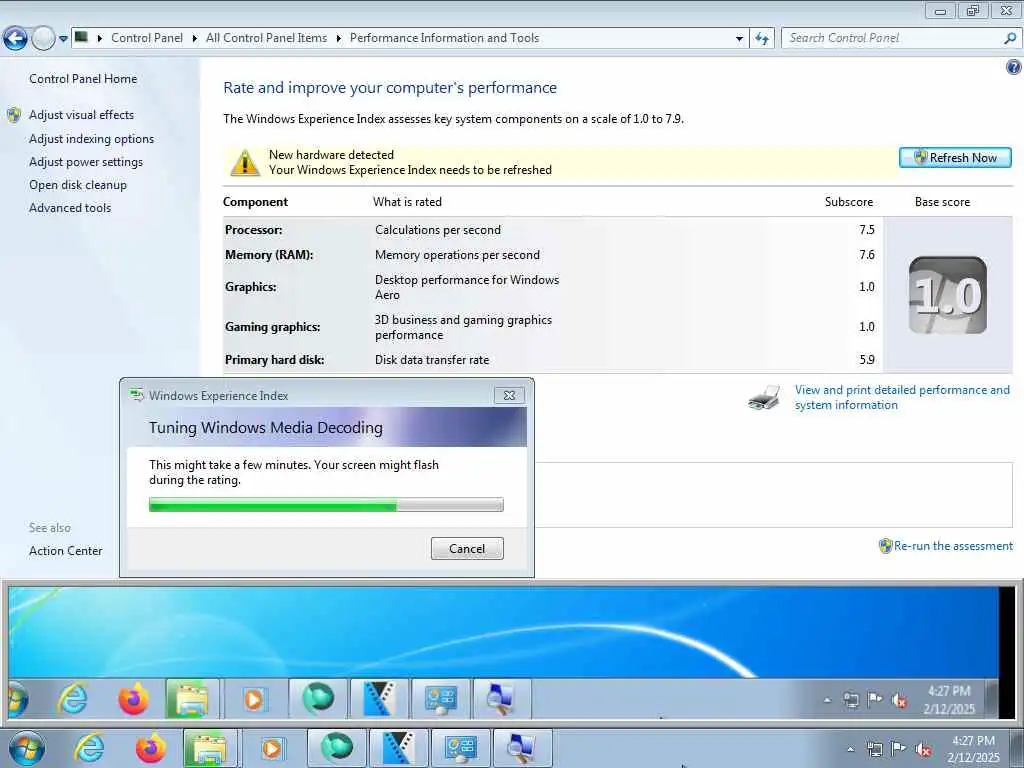Click Explorer folder on upper mirrored taskbar
This screenshot has height=768, width=1024.
point(190,699)
